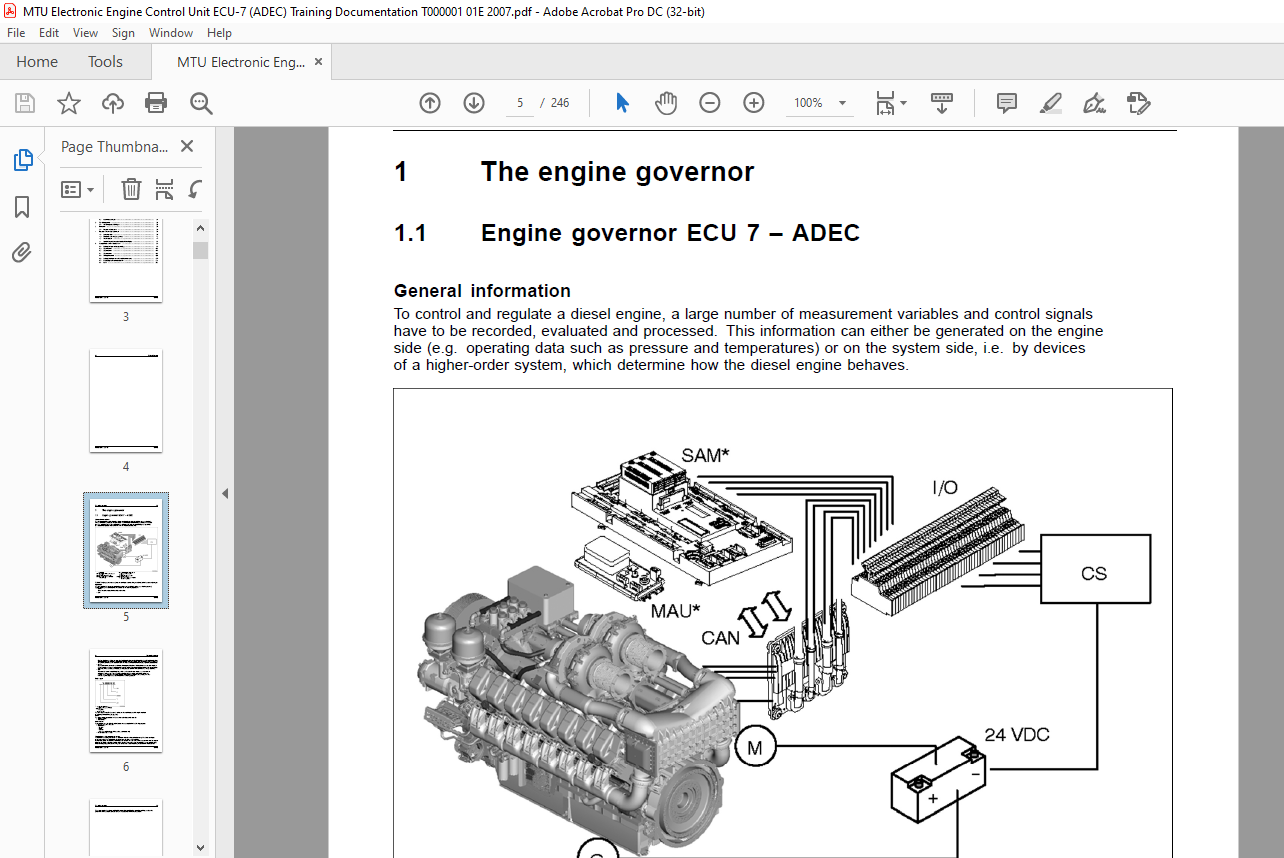Go to previous page arrow up
The image size is (1284, 858).
tap(430, 103)
